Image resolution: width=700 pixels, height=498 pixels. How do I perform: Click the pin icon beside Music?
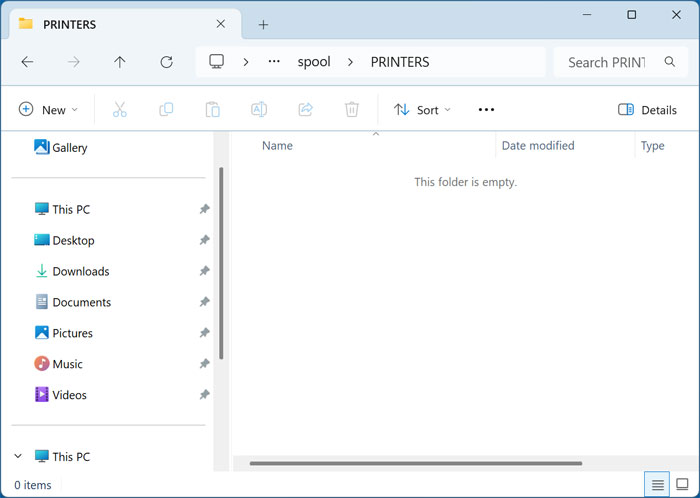tap(204, 364)
